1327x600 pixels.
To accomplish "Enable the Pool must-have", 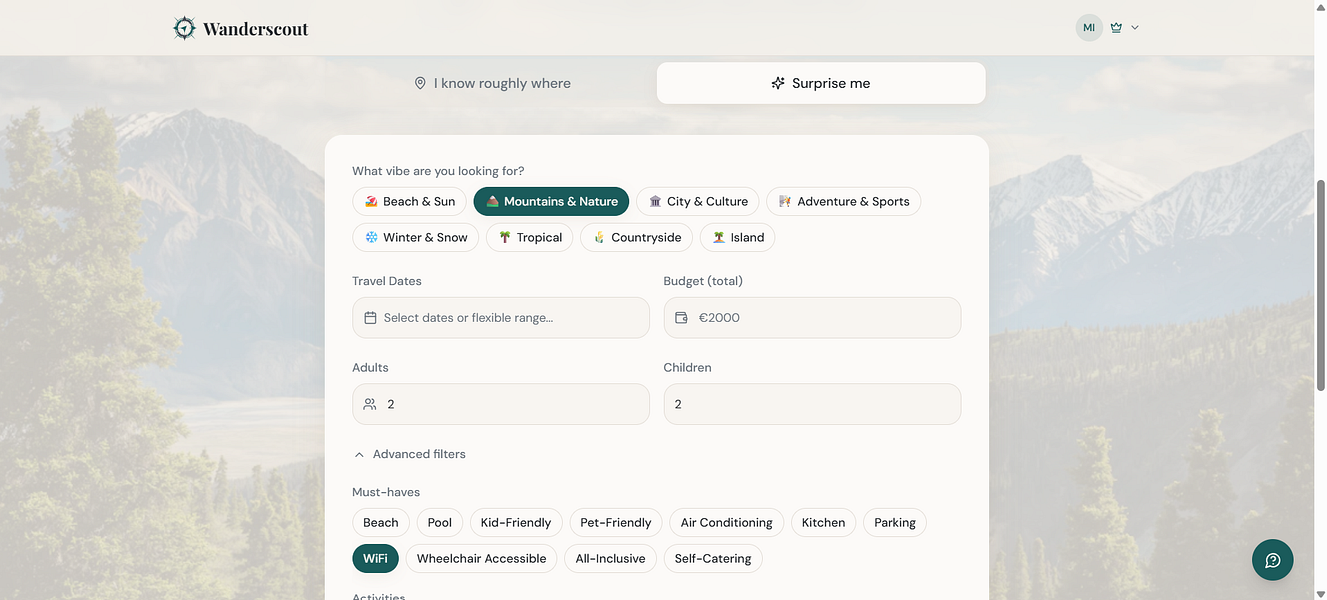I will [440, 522].
